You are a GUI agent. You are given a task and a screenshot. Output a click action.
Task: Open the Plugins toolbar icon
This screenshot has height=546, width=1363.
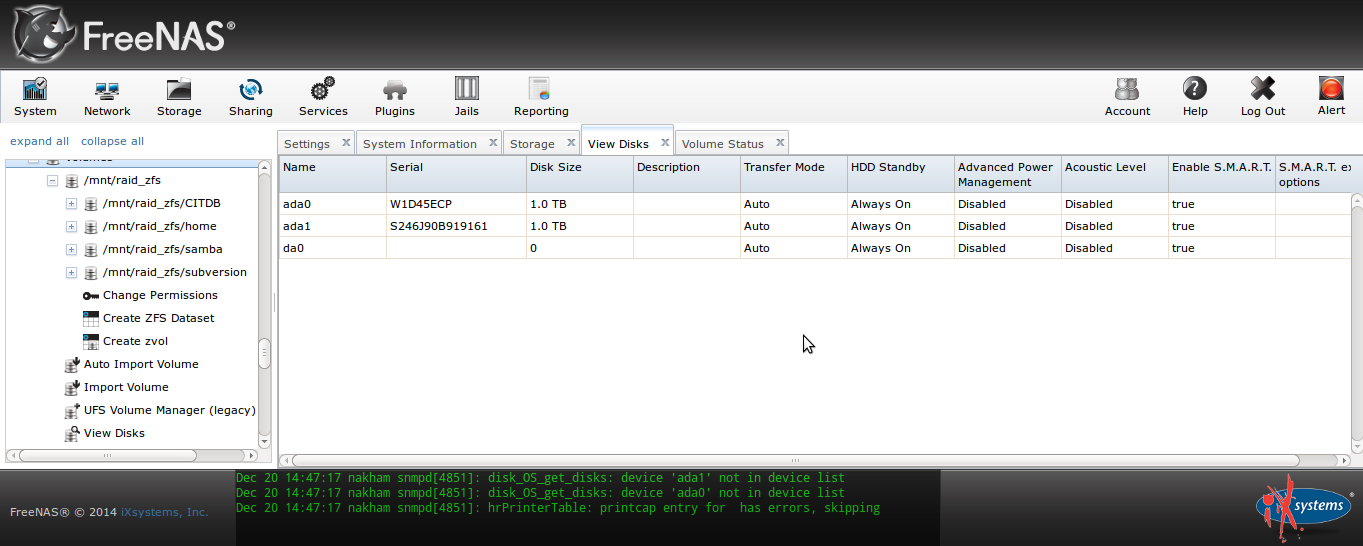[395, 89]
